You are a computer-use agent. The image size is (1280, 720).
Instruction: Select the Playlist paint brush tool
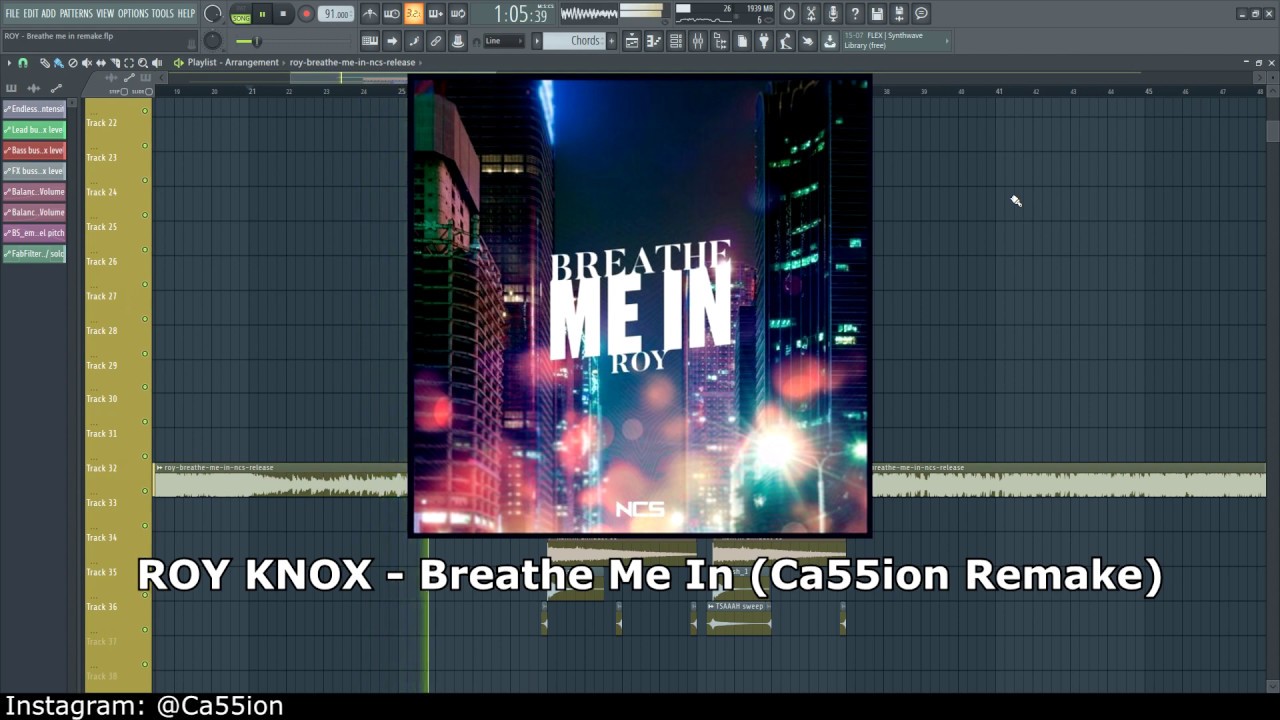tap(59, 63)
